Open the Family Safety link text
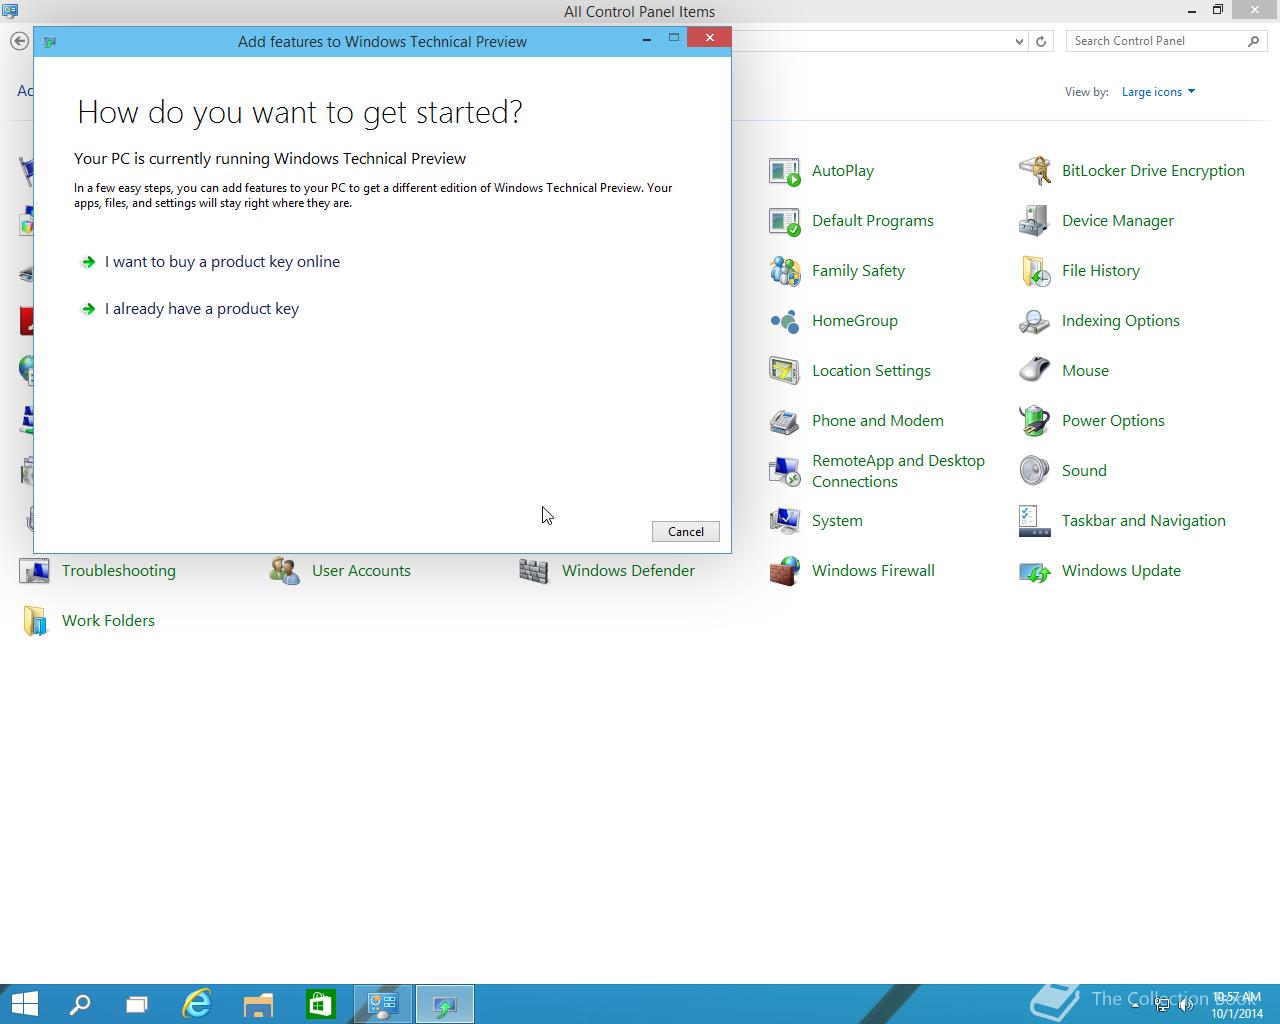Screen dimensions: 1280x1024 tap(858, 271)
